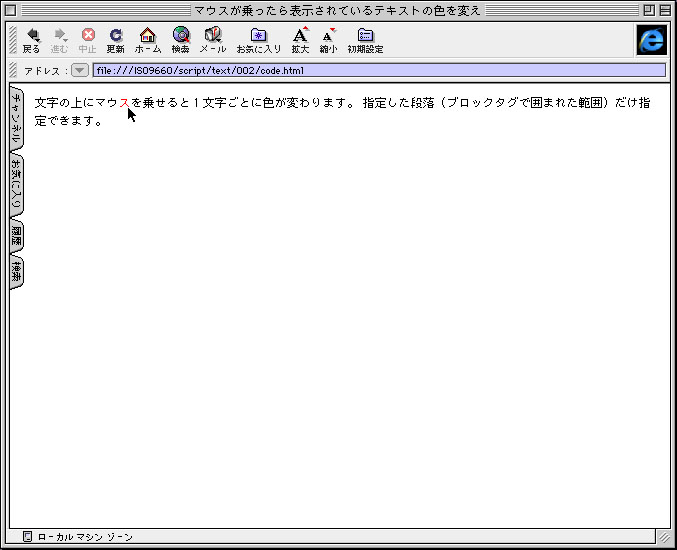Increase text size with 拡大 button

300,39
